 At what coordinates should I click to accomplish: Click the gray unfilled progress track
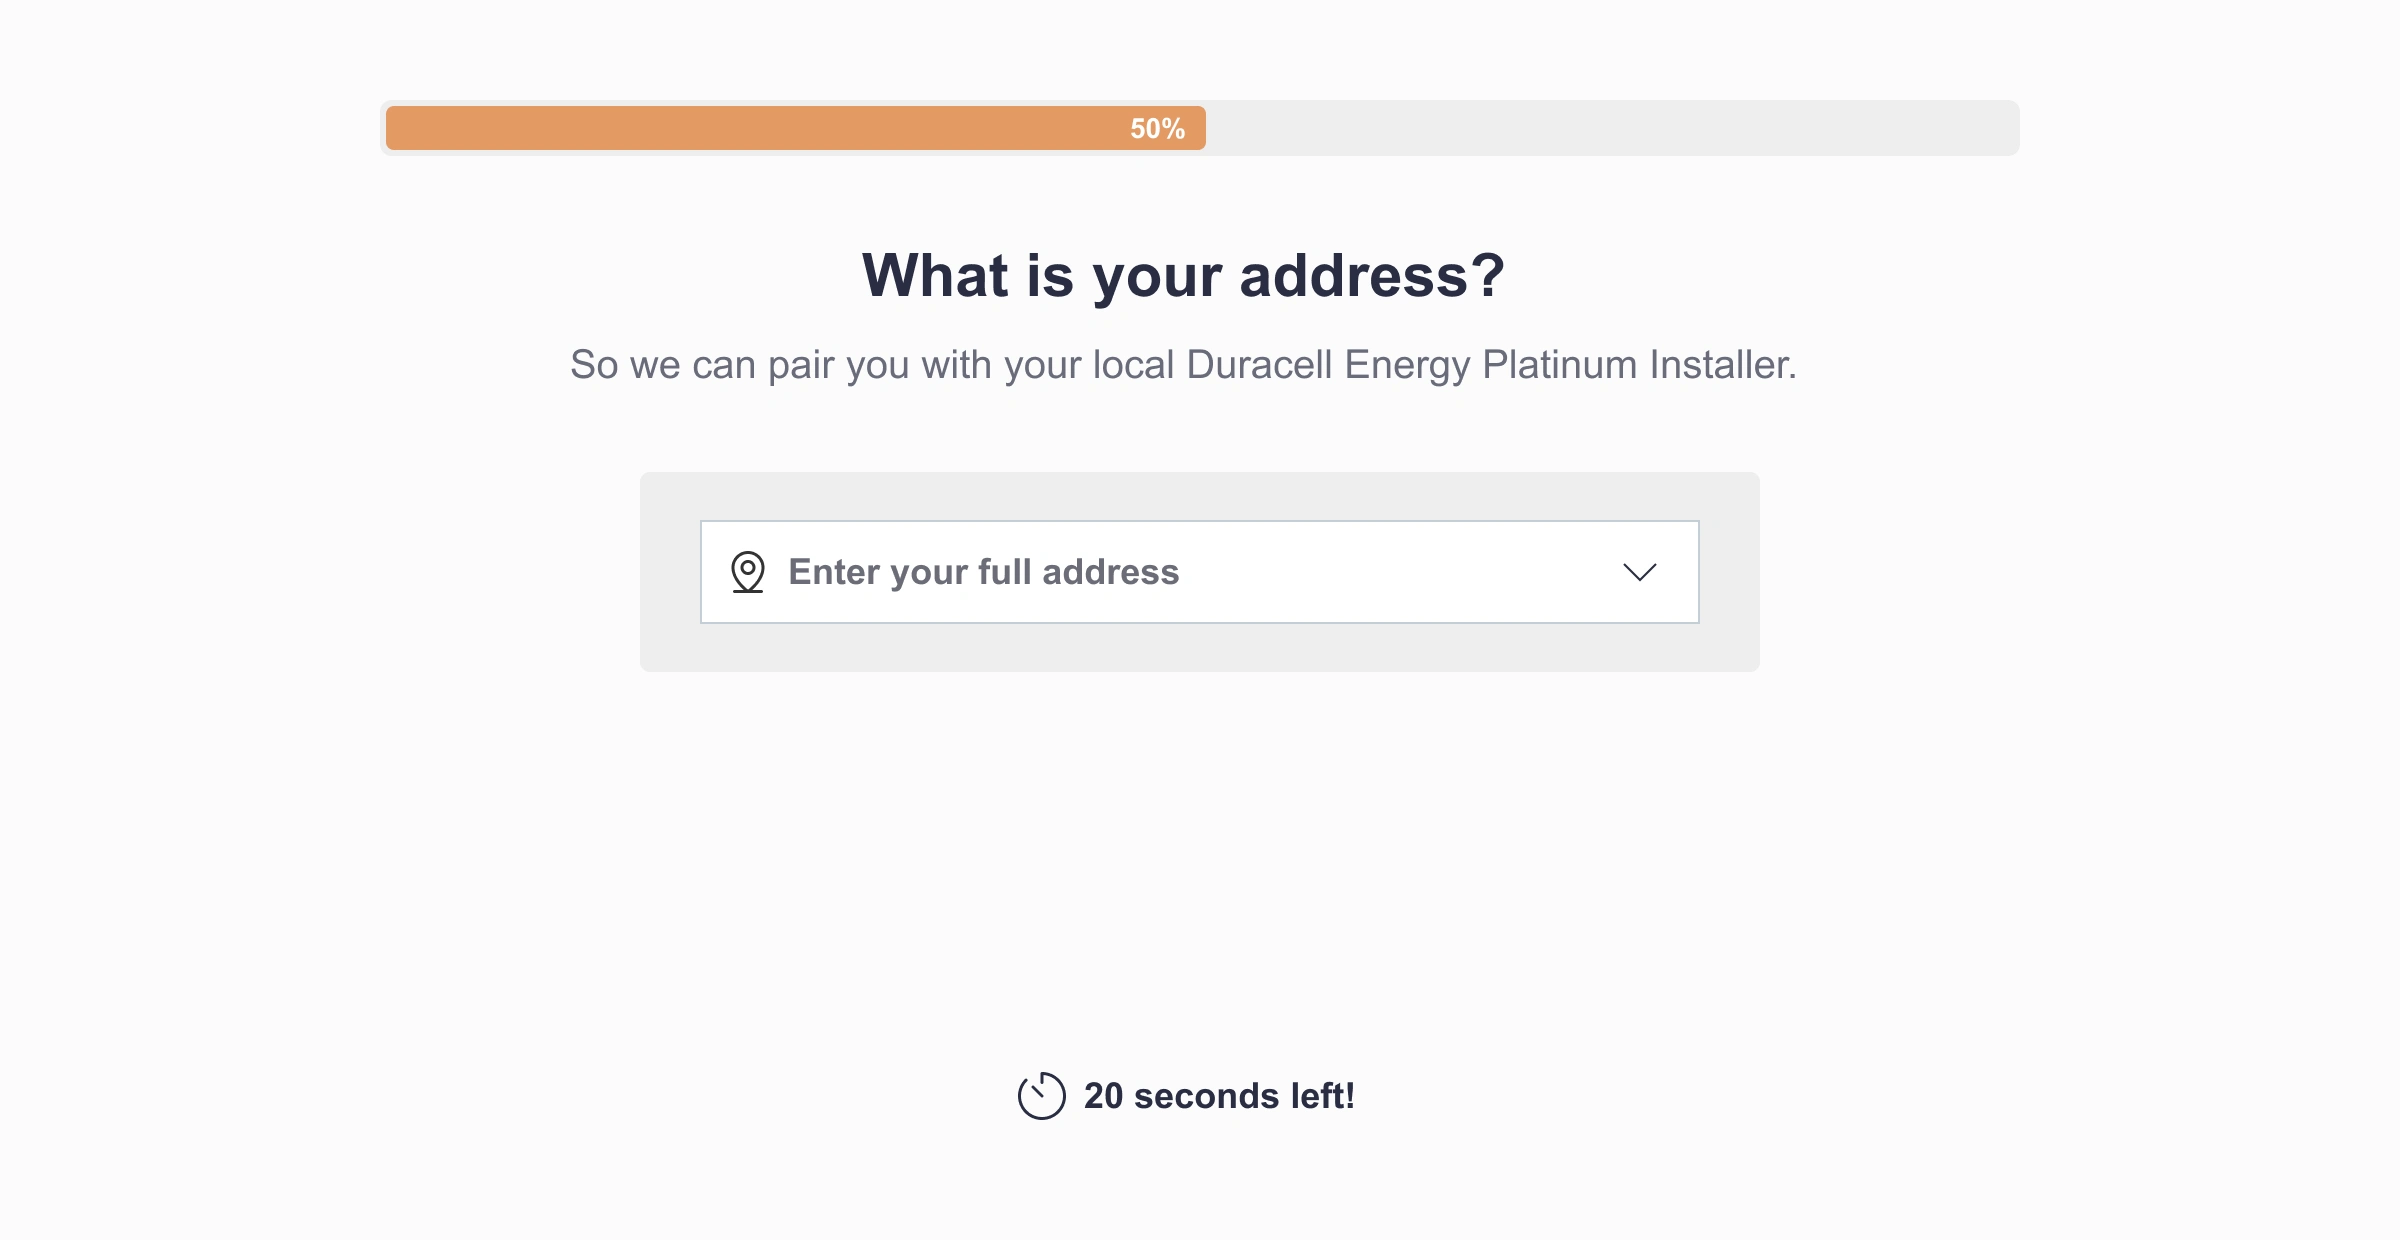1610,129
